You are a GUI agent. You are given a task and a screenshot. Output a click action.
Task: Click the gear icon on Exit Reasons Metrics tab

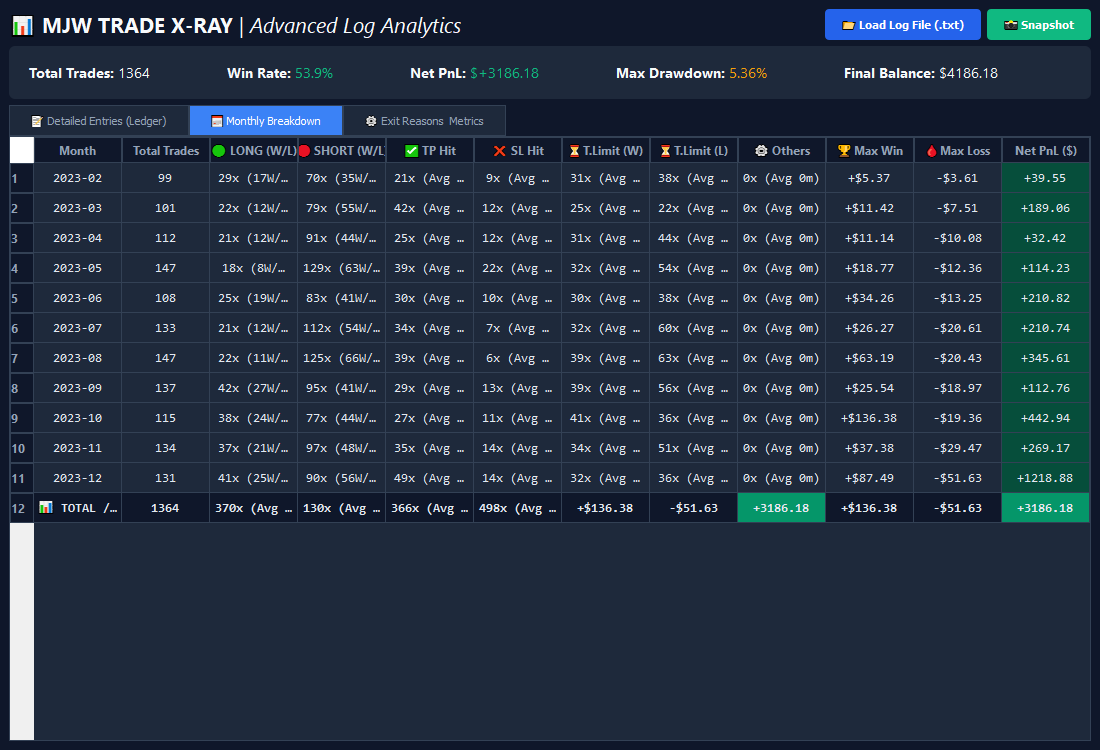click(371, 121)
